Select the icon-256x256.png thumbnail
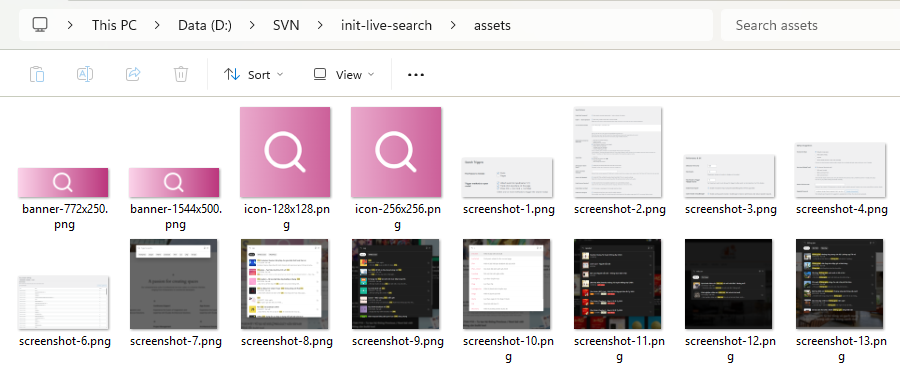 [x=396, y=152]
